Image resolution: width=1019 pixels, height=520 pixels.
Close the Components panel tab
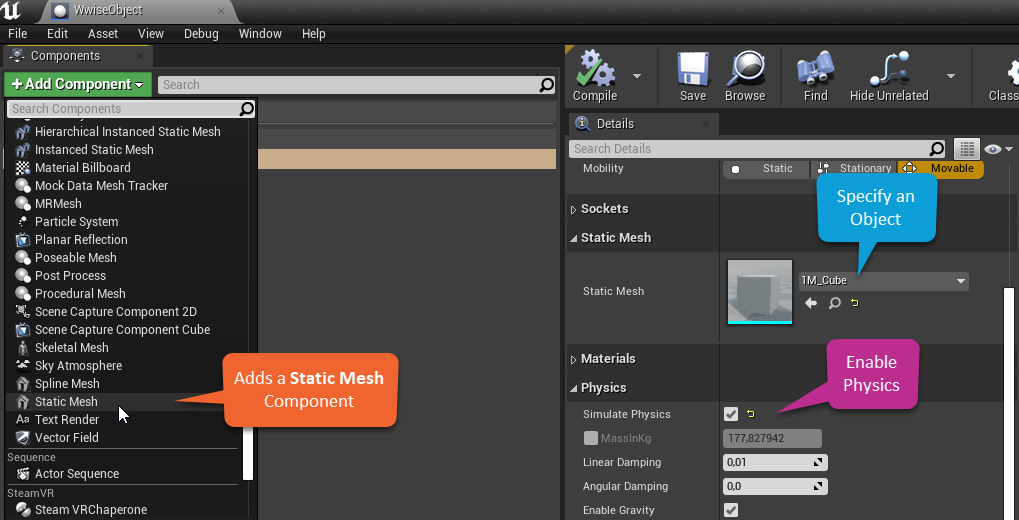140,57
